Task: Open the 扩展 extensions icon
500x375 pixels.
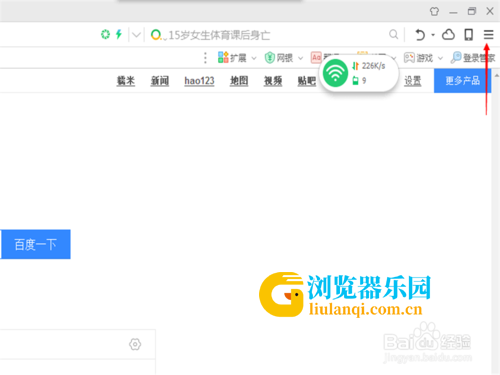Action: pyautogui.click(x=223, y=58)
